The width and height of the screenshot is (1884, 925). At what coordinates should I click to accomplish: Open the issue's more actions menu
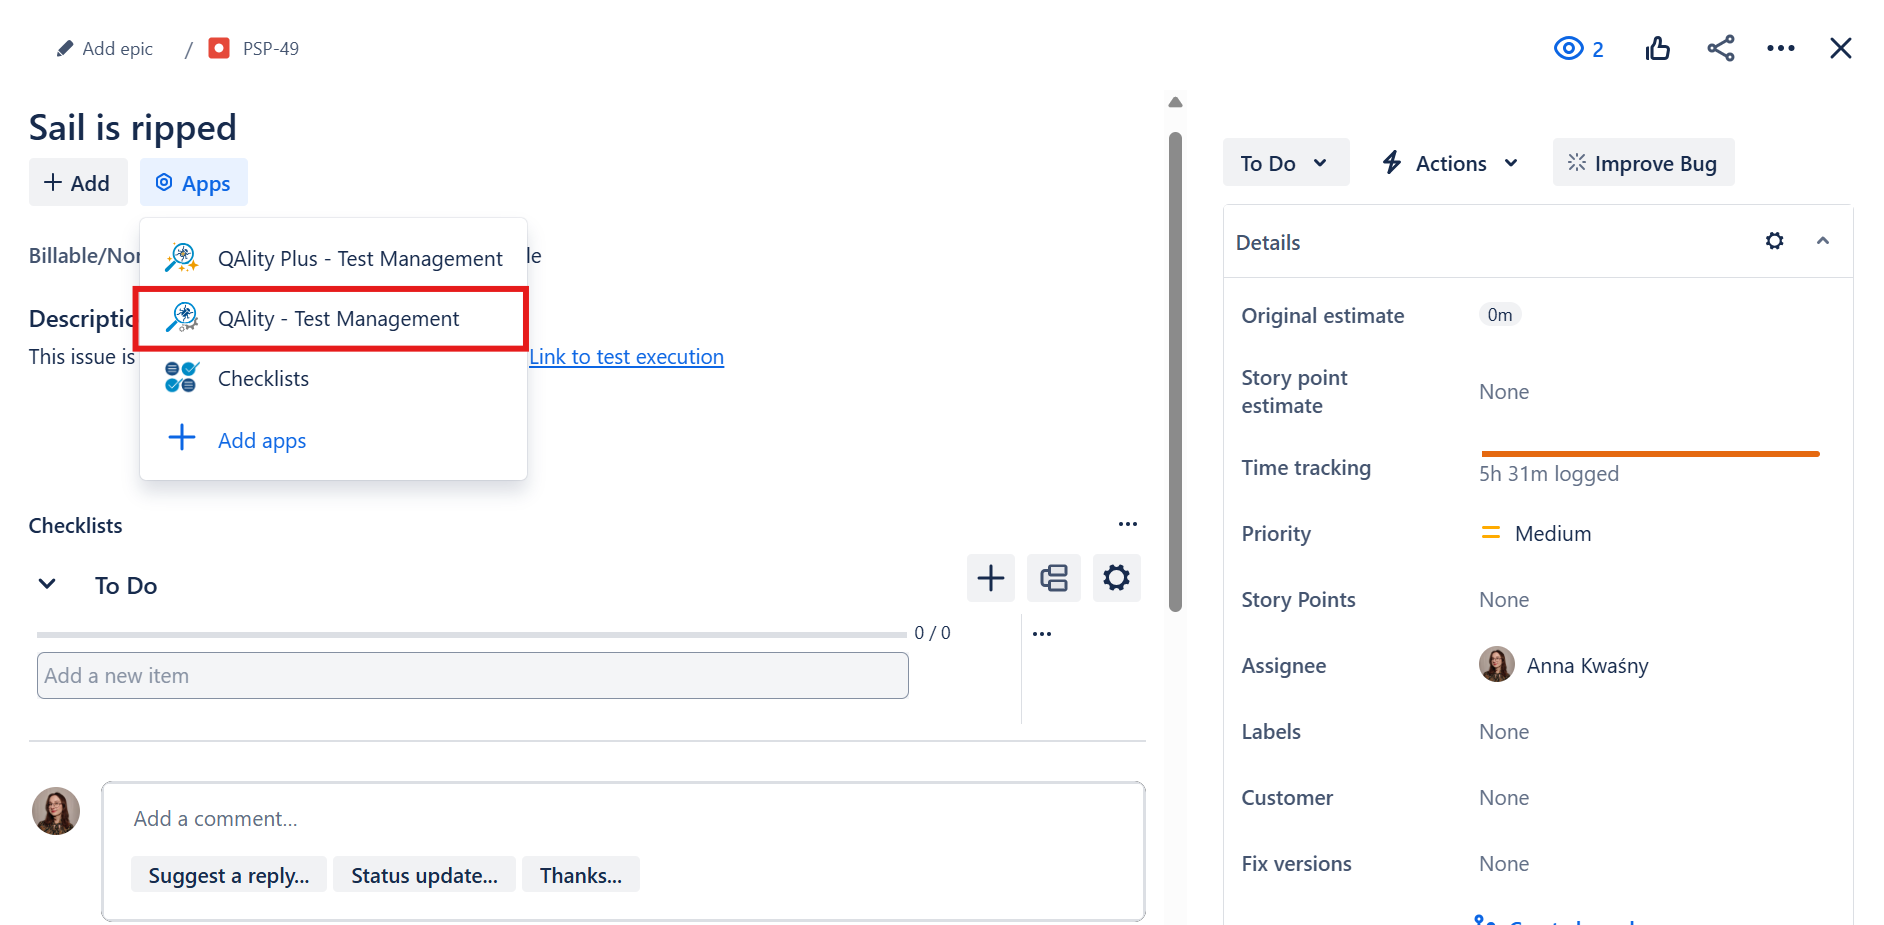[1780, 48]
